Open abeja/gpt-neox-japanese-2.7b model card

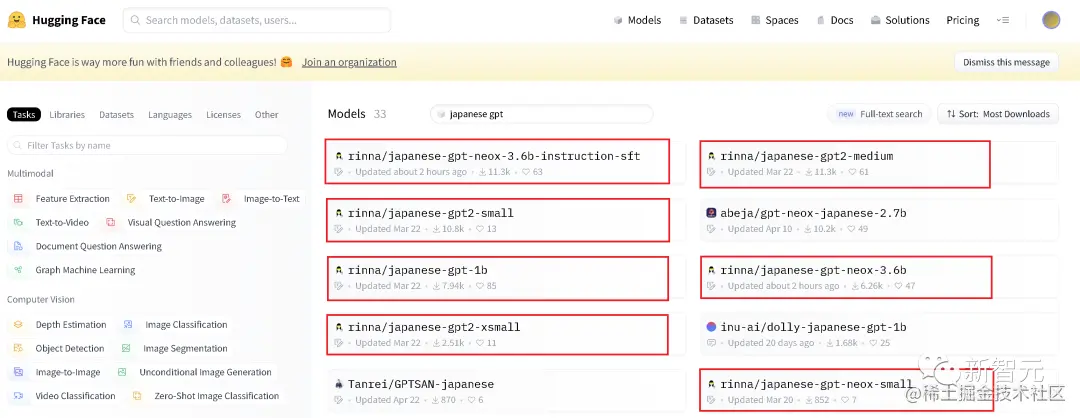tap(879, 220)
